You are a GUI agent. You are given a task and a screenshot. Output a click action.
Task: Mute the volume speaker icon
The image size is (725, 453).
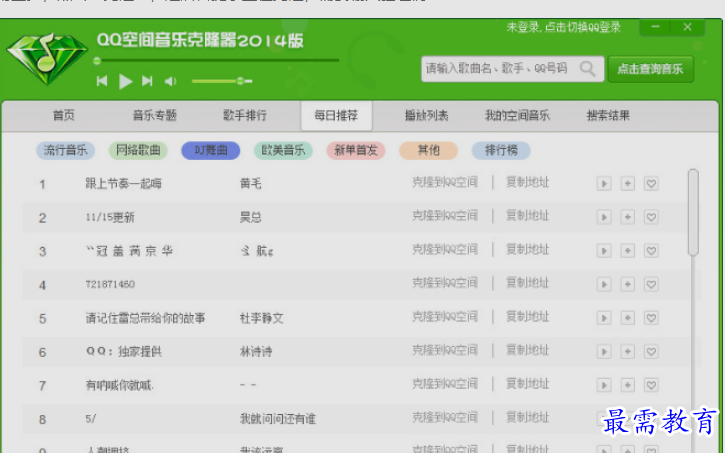tap(171, 81)
